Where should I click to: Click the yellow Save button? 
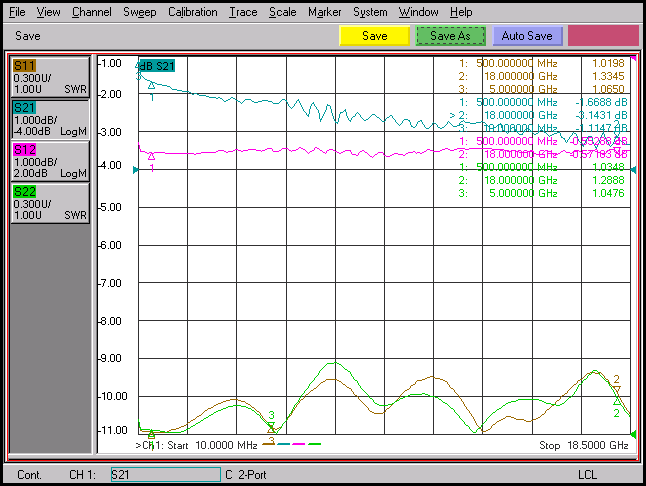(x=374, y=36)
